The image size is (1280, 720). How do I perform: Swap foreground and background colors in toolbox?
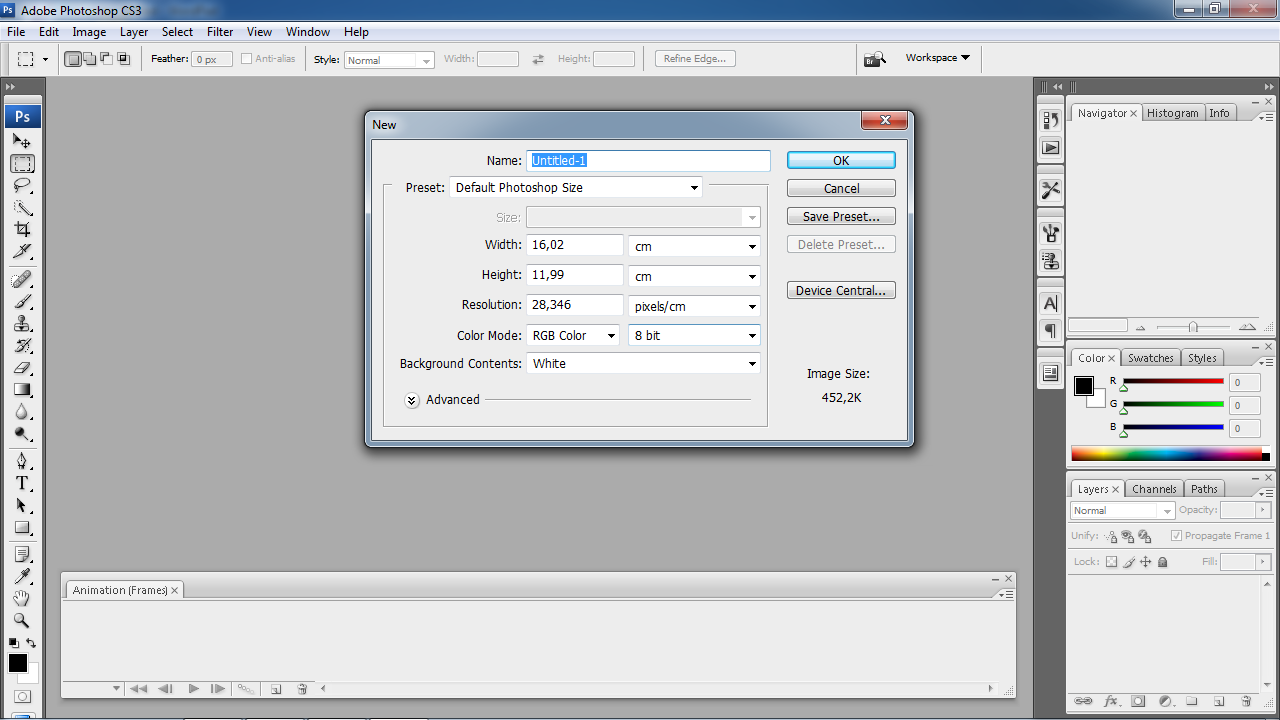pyautogui.click(x=31, y=643)
